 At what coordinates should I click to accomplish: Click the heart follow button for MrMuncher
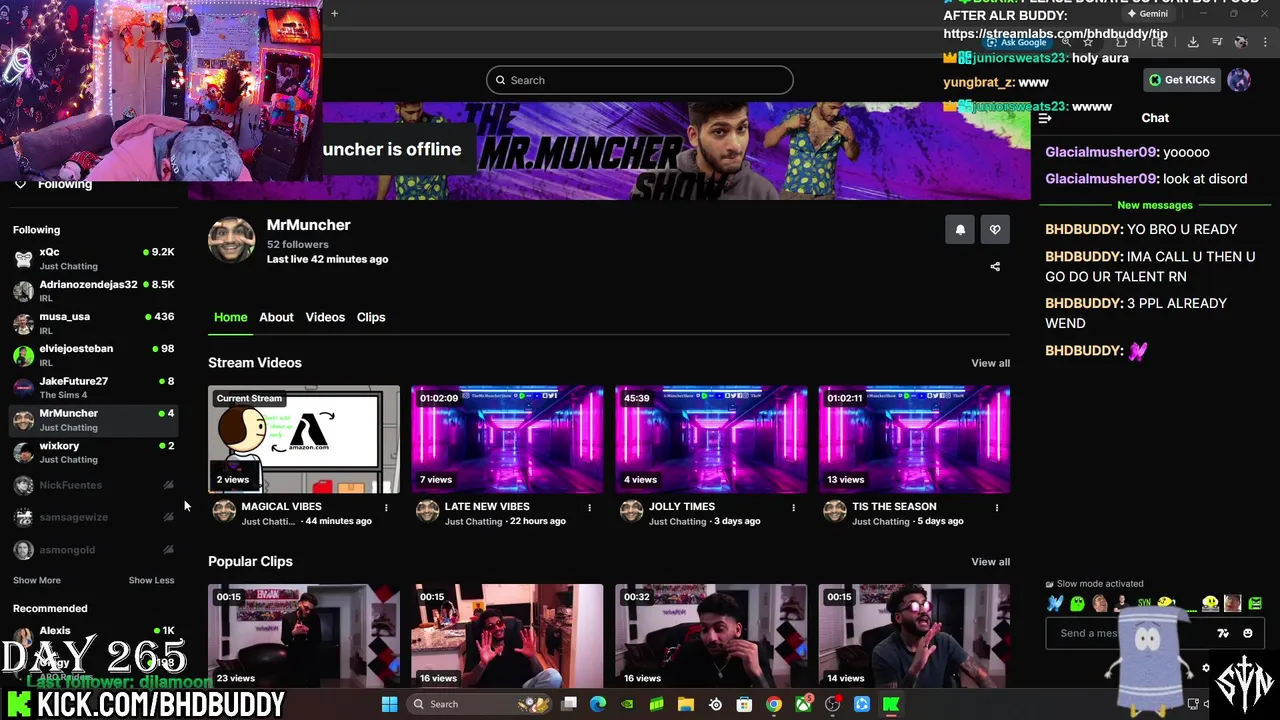coord(995,229)
